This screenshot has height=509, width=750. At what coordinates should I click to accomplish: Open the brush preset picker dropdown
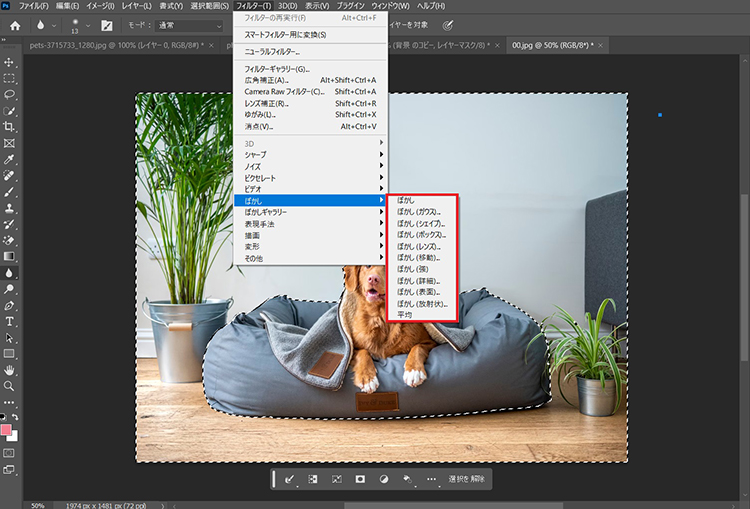coord(88,26)
